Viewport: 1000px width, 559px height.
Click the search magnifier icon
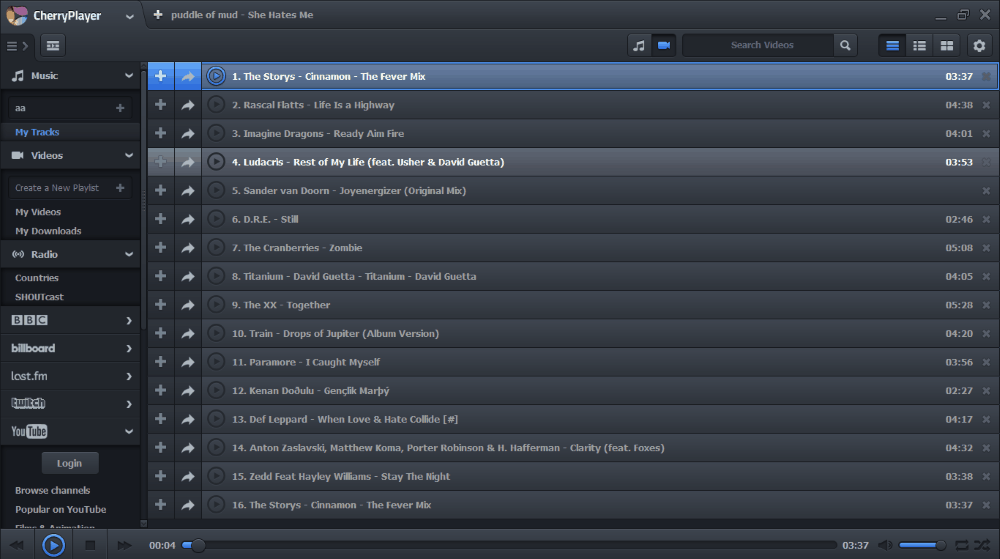click(x=845, y=45)
